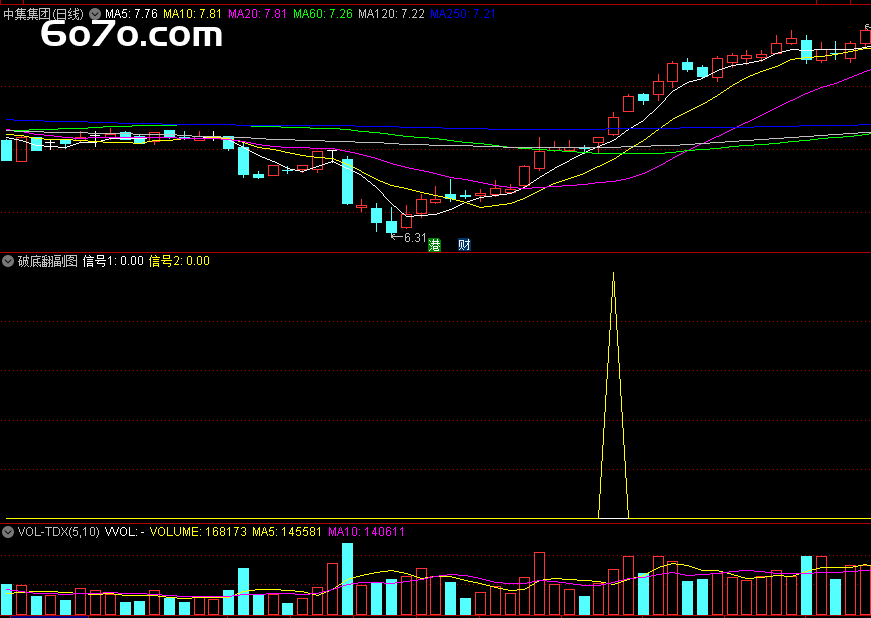This screenshot has width=871, height=618.
Task: Open the VOL-TDX indicator dropdown arrow
Action: pos(8,532)
